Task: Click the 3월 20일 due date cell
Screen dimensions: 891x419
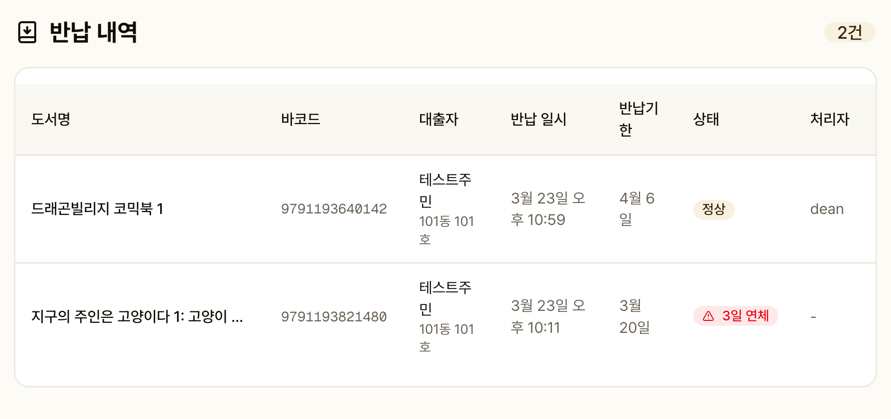Action: 635,316
